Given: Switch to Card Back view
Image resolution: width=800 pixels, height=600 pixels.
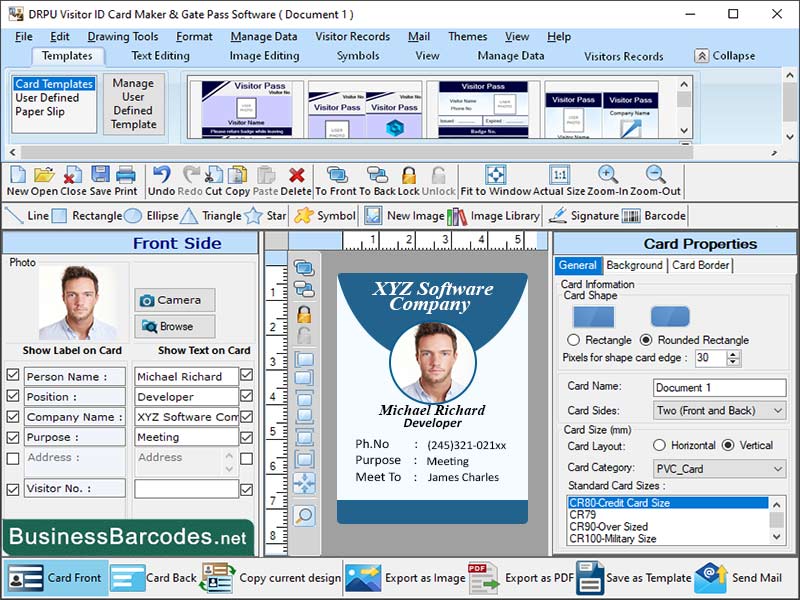Looking at the screenshot, I should 157,578.
